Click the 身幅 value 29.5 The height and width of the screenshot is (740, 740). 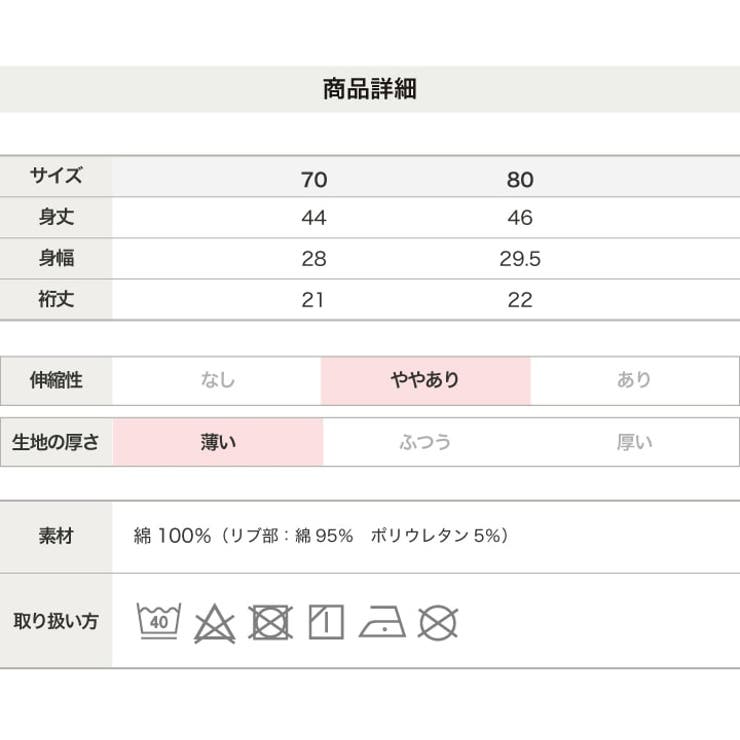point(520,259)
